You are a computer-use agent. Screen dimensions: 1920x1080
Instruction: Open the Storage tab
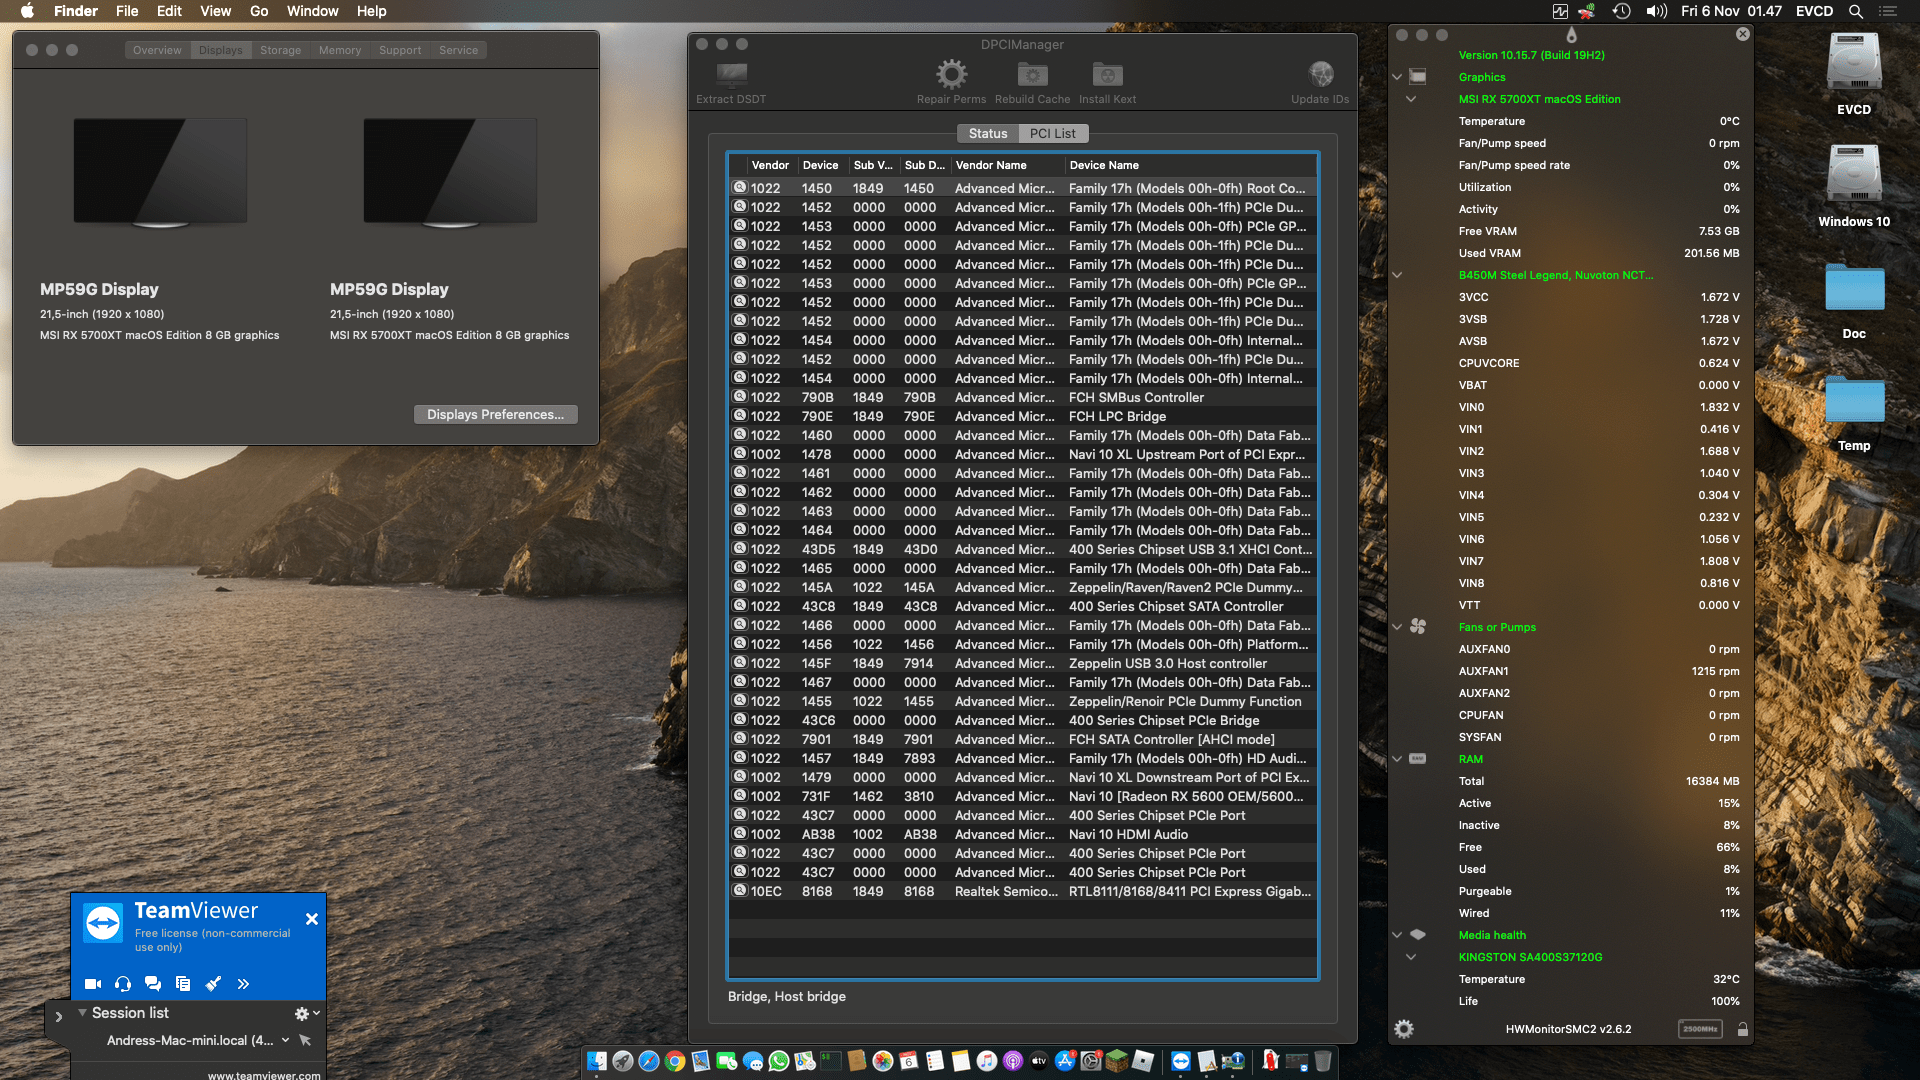click(280, 50)
